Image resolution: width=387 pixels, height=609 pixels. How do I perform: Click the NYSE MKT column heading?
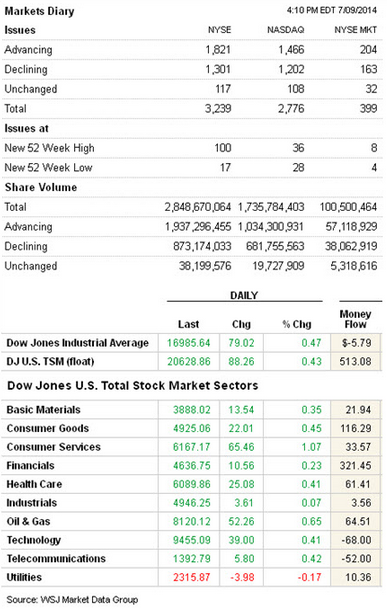[356, 30]
